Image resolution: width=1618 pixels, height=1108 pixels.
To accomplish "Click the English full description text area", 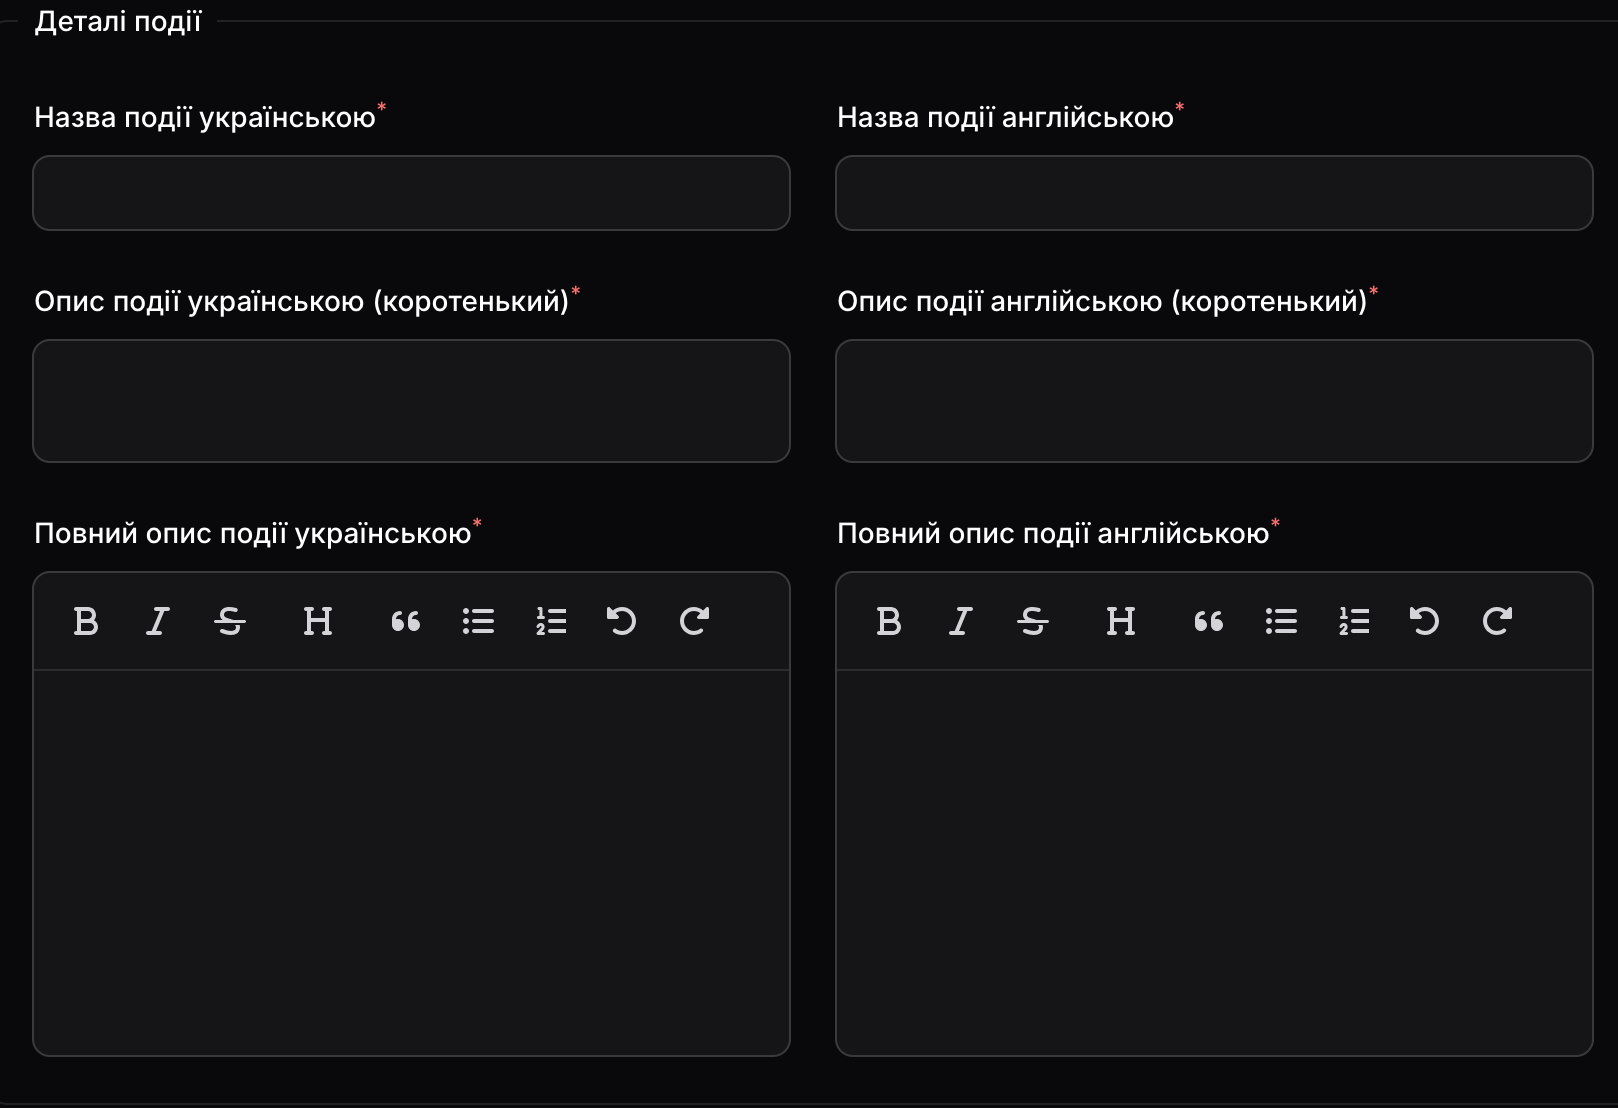I will click(x=1214, y=860).
